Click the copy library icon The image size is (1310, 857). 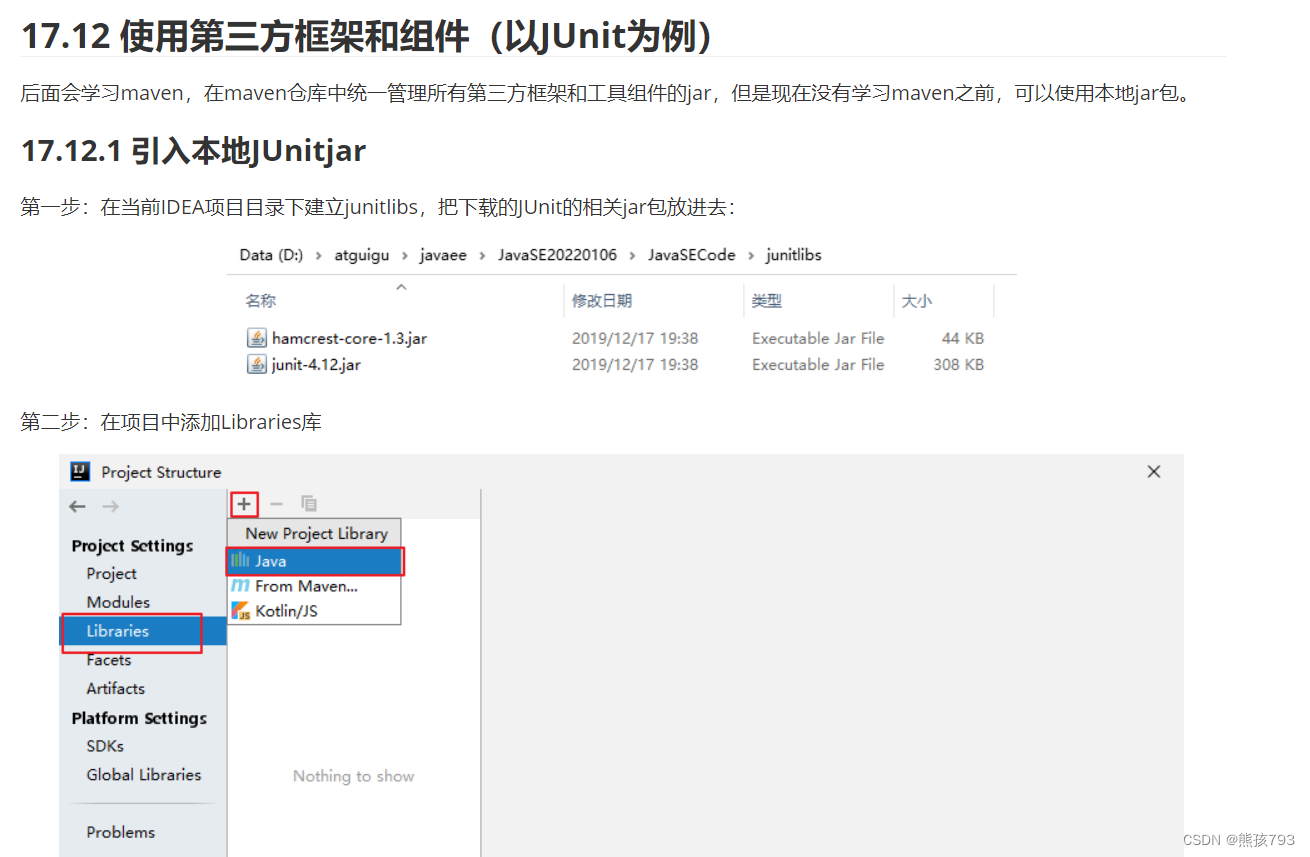309,504
